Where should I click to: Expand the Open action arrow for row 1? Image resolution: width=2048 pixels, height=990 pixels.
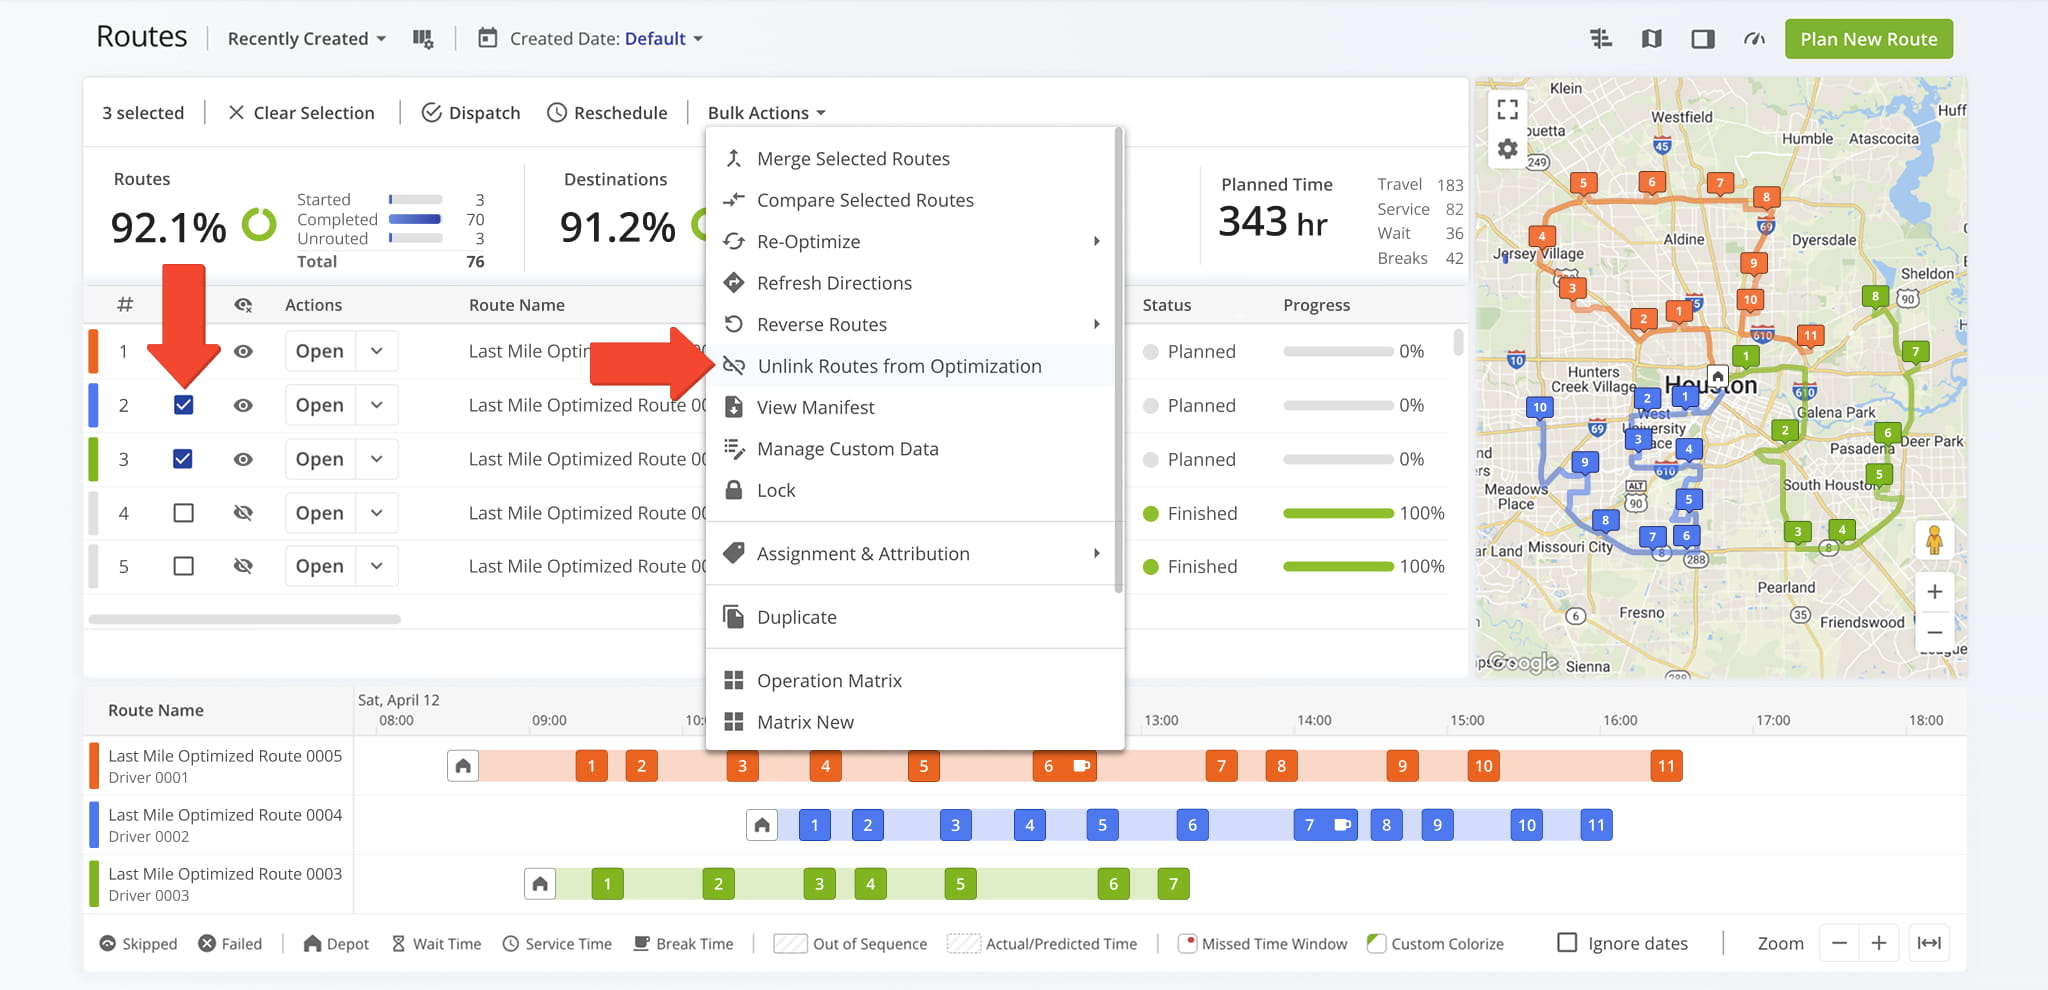tap(376, 352)
